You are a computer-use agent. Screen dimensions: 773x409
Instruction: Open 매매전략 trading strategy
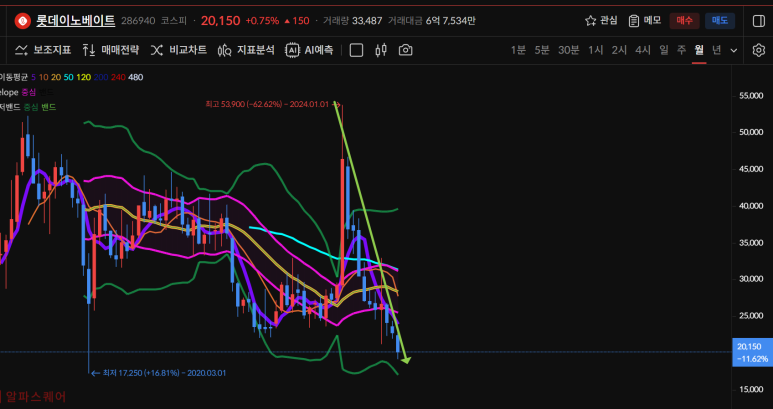pyautogui.click(x=110, y=50)
